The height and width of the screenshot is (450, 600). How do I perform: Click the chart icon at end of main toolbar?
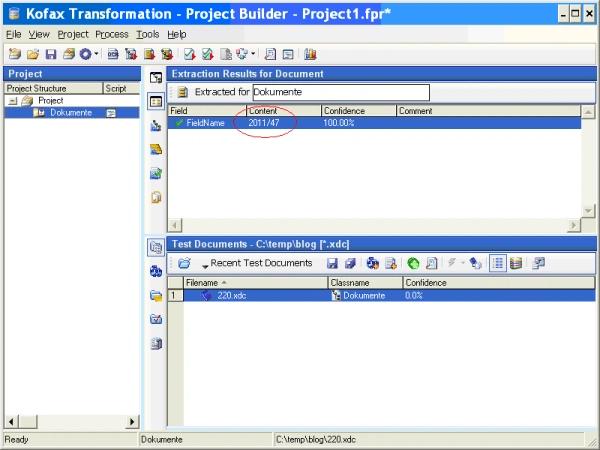[x=310, y=53]
